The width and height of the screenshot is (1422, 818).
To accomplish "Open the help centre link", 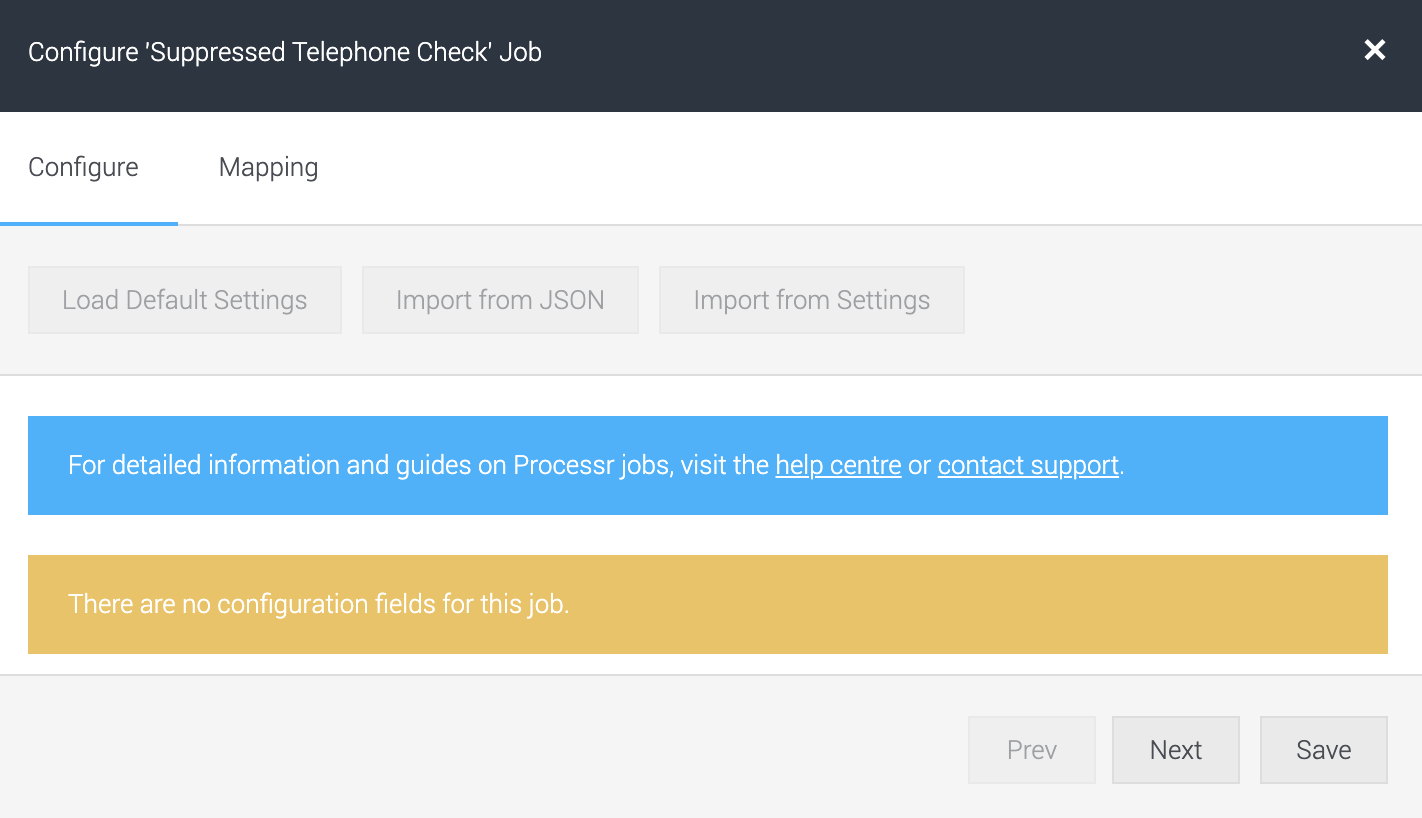I will coord(838,466).
